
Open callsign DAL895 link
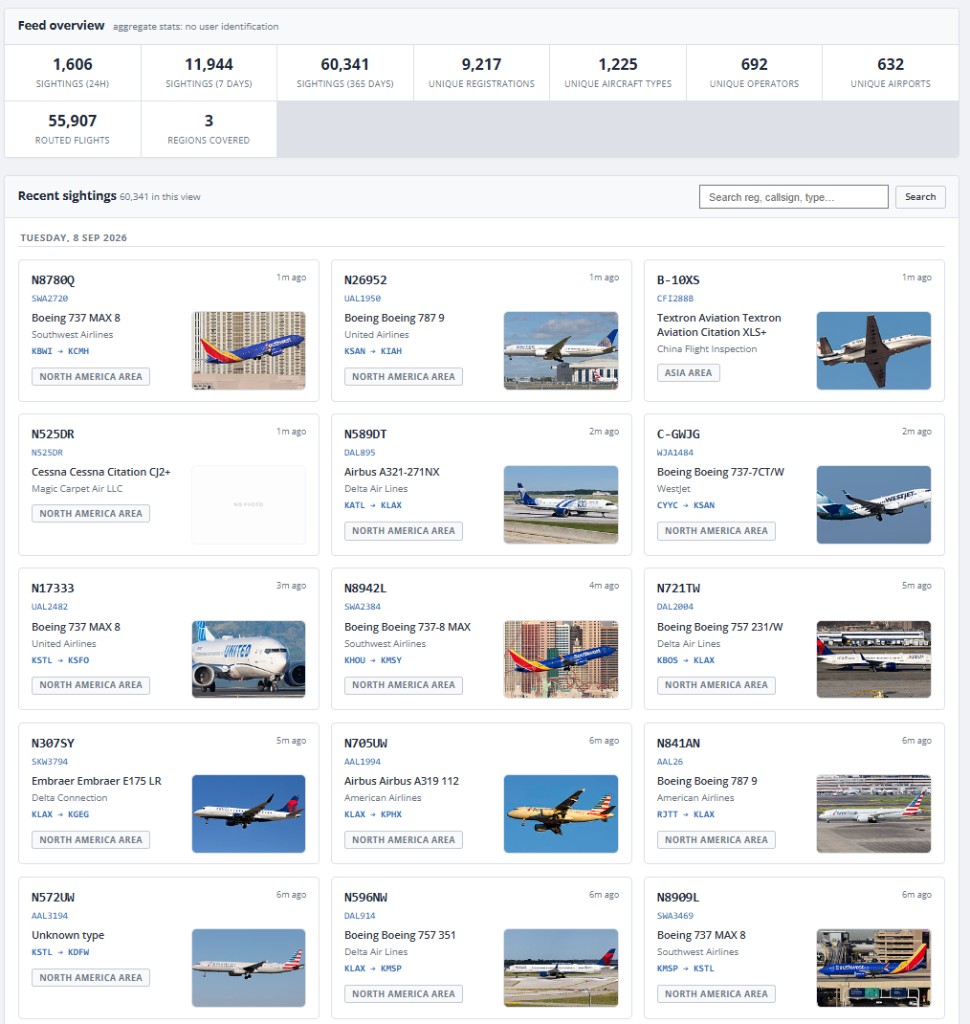[360, 453]
